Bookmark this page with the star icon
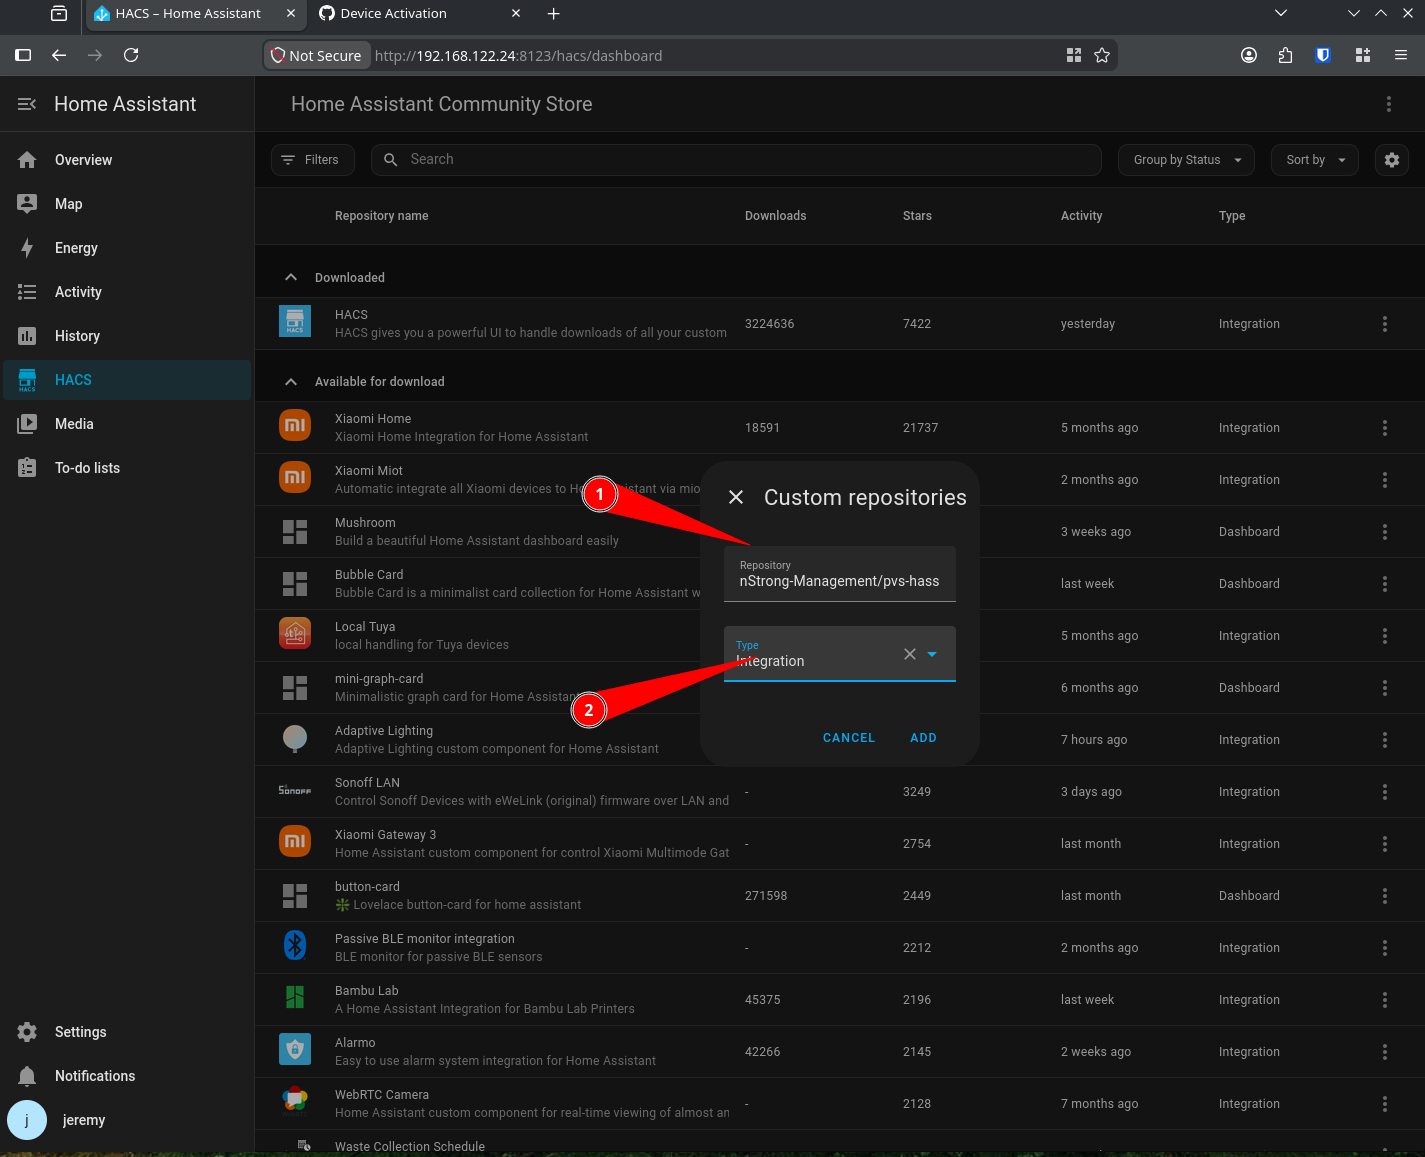The image size is (1425, 1157). 1102,55
